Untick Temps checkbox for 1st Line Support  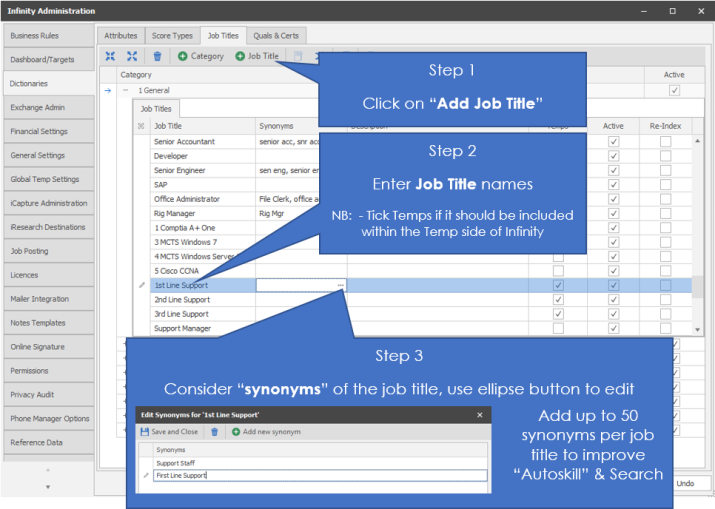(x=558, y=285)
